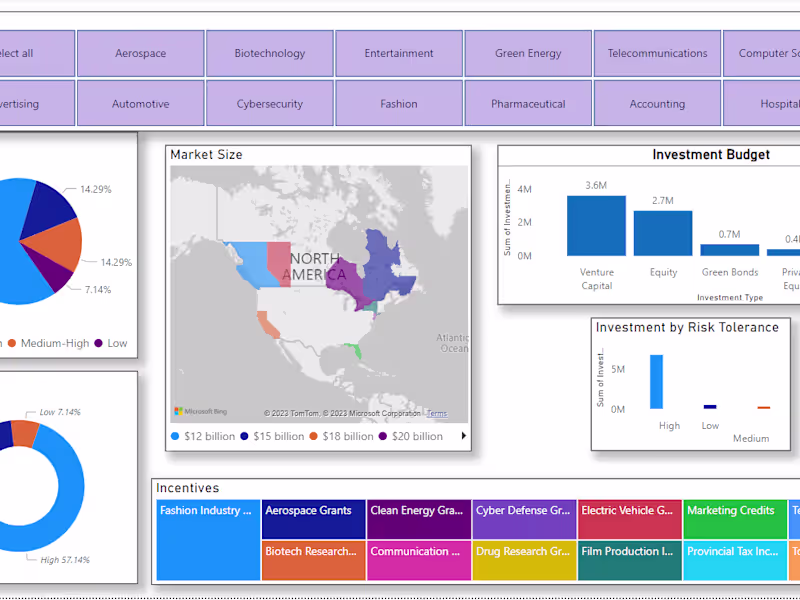The image size is (800, 600).
Task: Select the Green Bonds bar showing 0.7M
Action: tap(730, 250)
